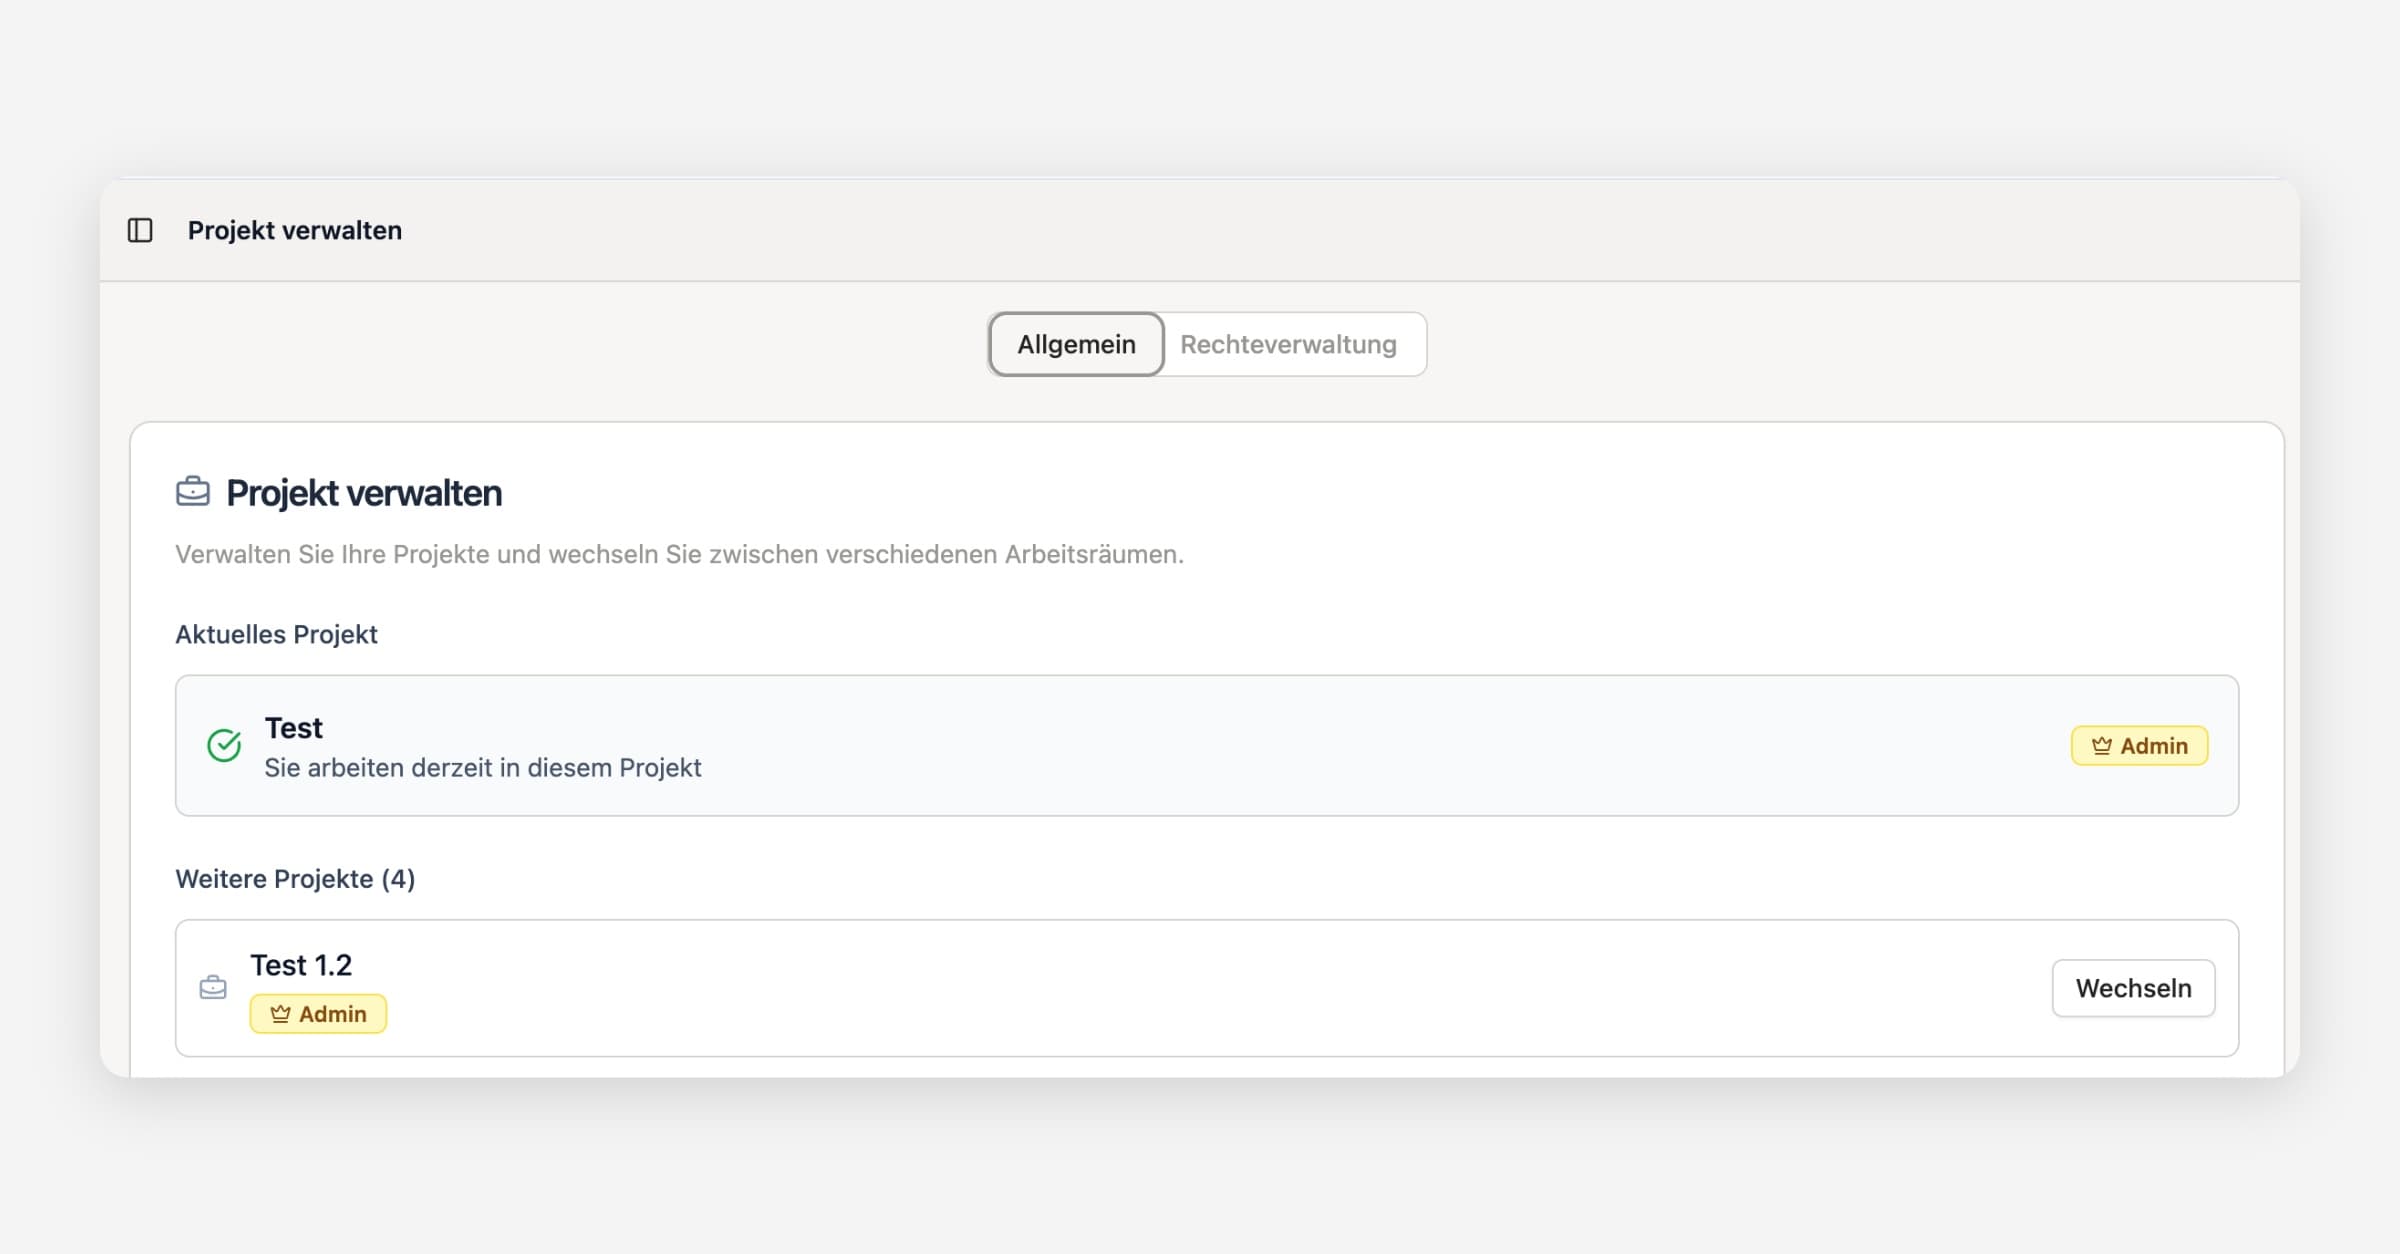2400x1254 pixels.
Task: Click the Projekt verwalten card heading
Action: click(x=364, y=493)
